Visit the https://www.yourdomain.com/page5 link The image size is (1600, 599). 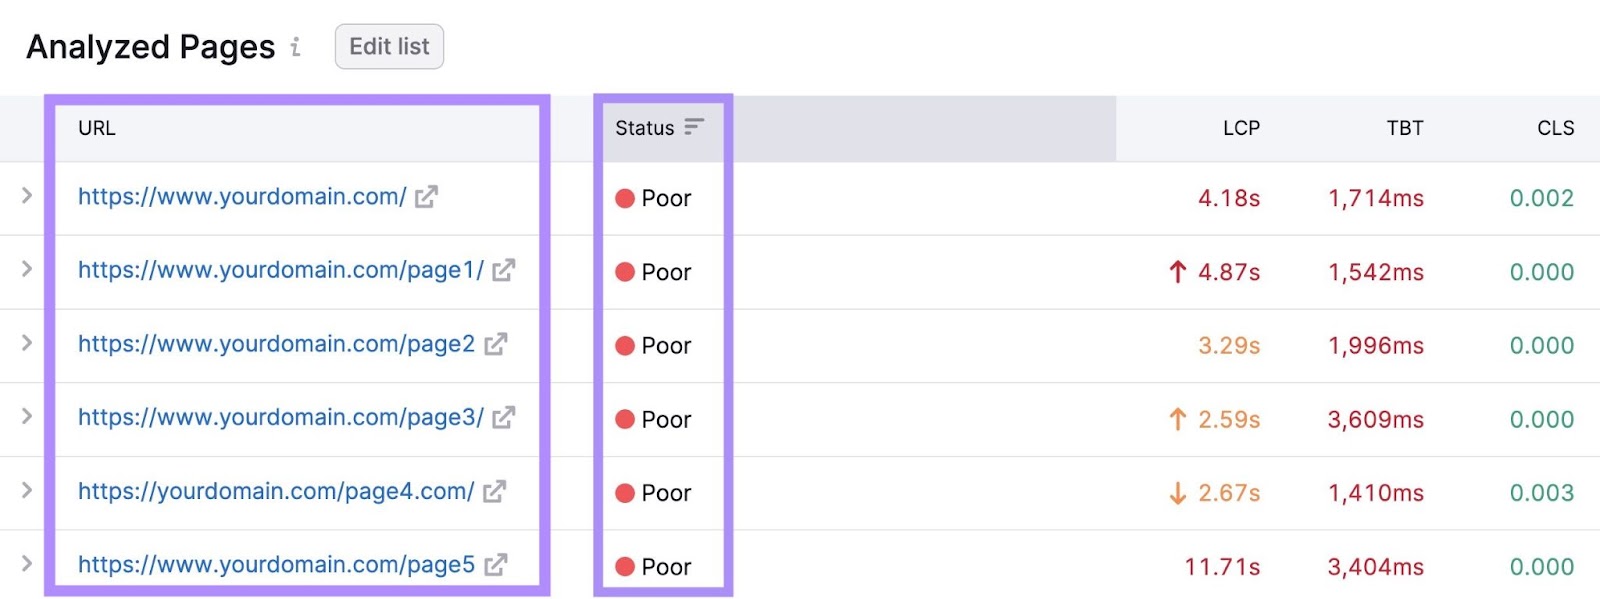[276, 565]
